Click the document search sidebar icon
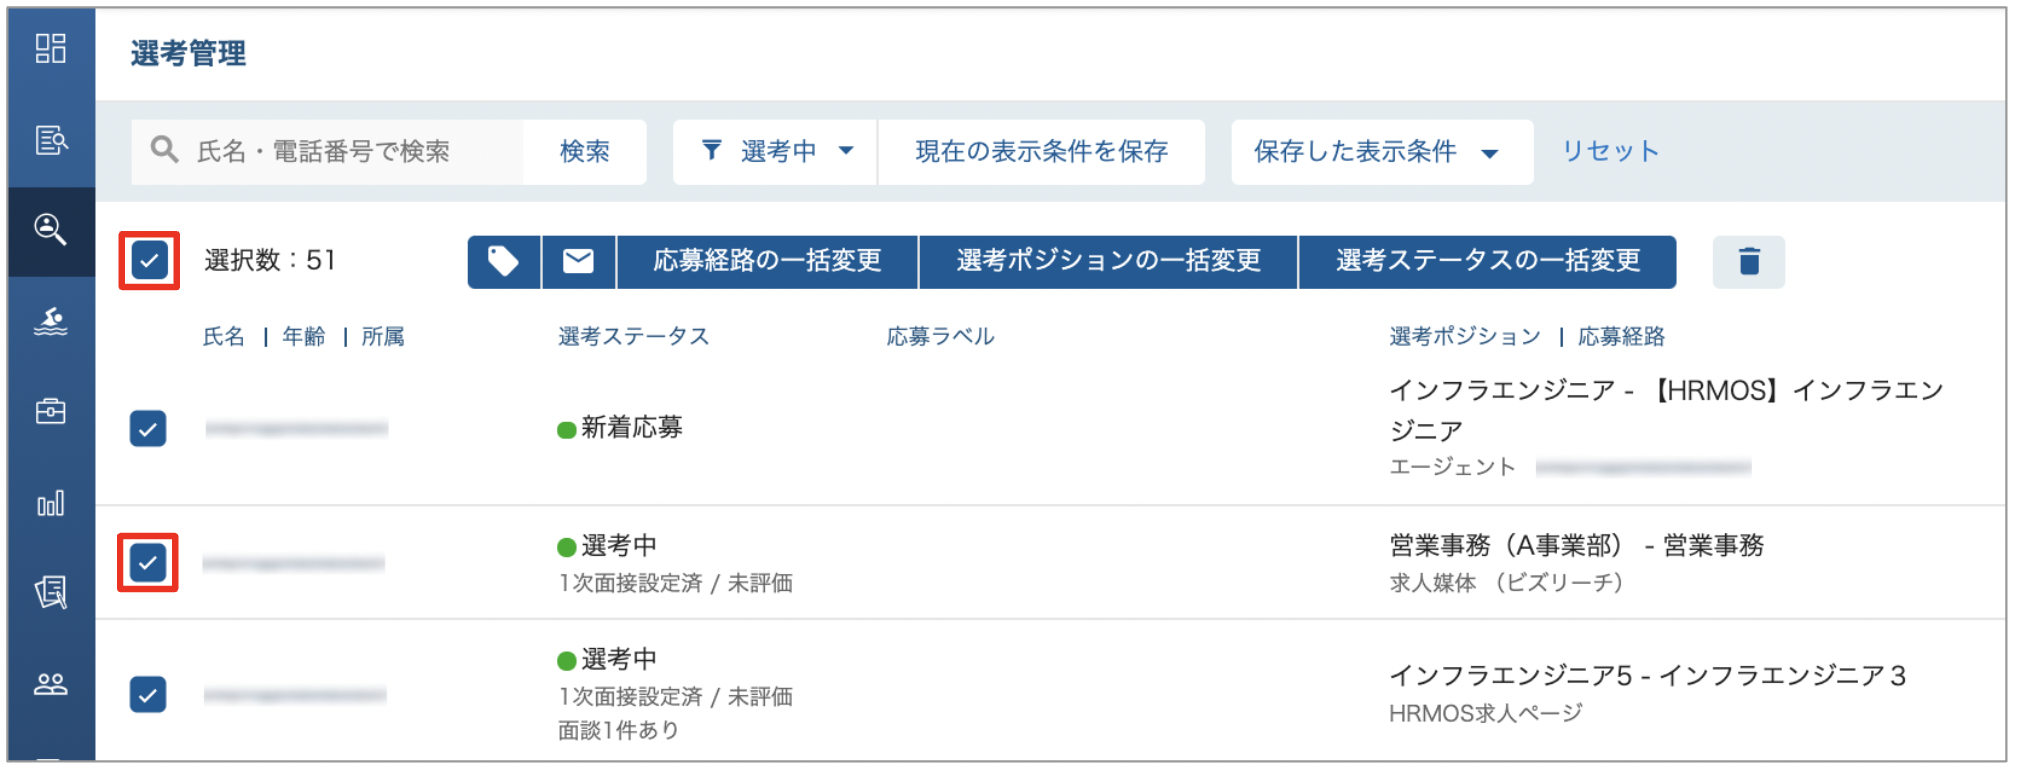 pyautogui.click(x=50, y=140)
